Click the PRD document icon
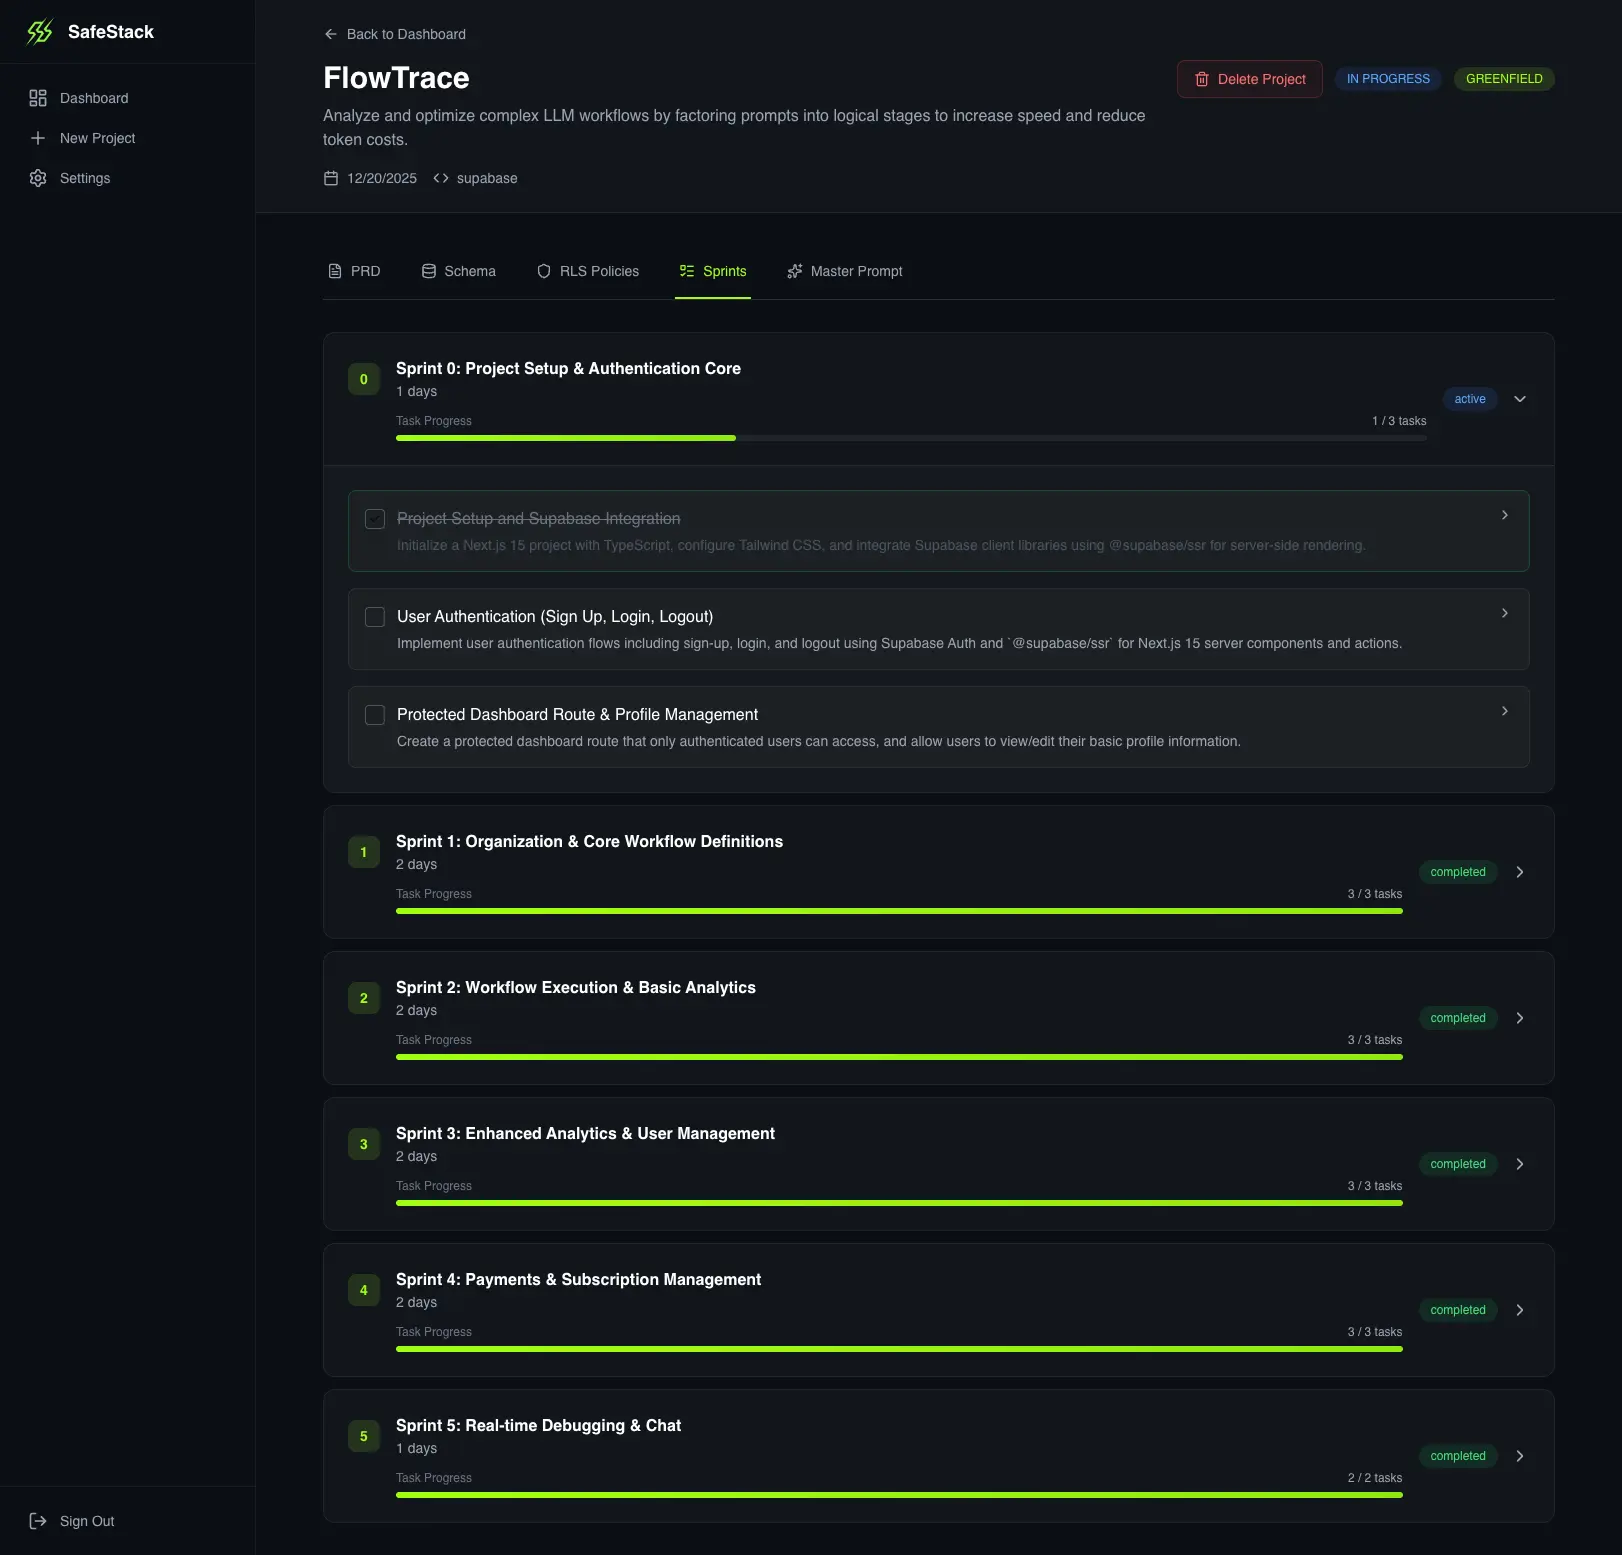 click(x=335, y=271)
